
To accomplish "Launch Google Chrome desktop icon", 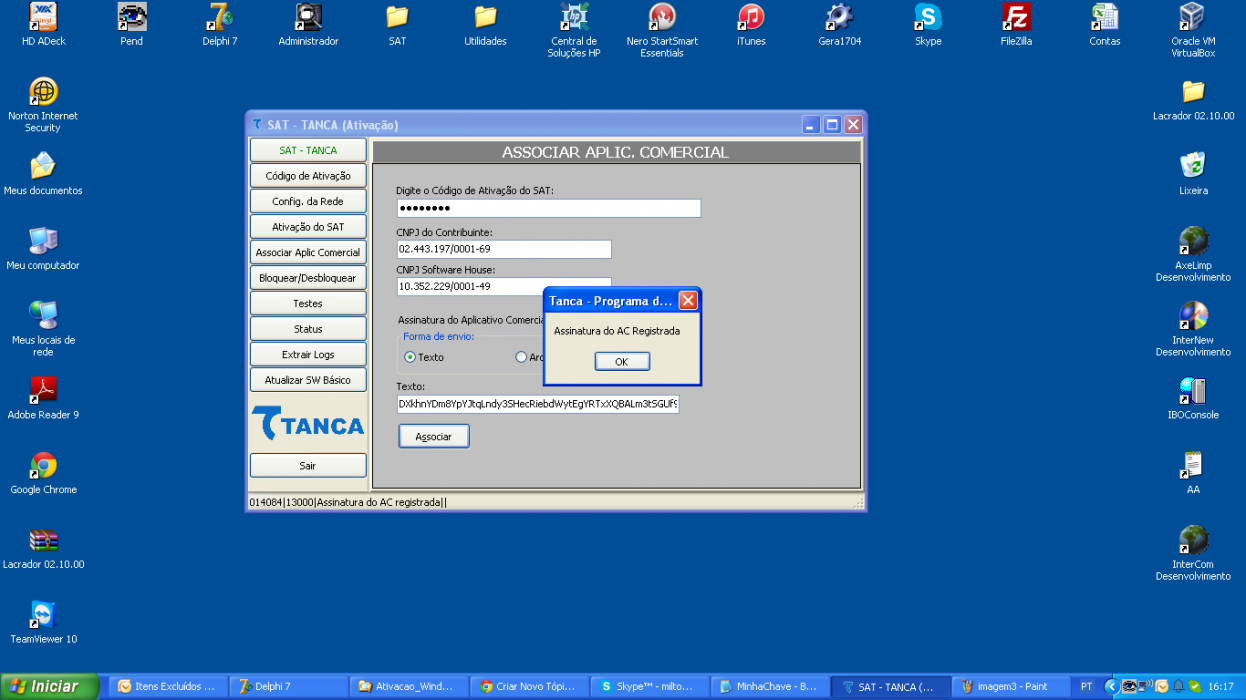I will coord(43,465).
